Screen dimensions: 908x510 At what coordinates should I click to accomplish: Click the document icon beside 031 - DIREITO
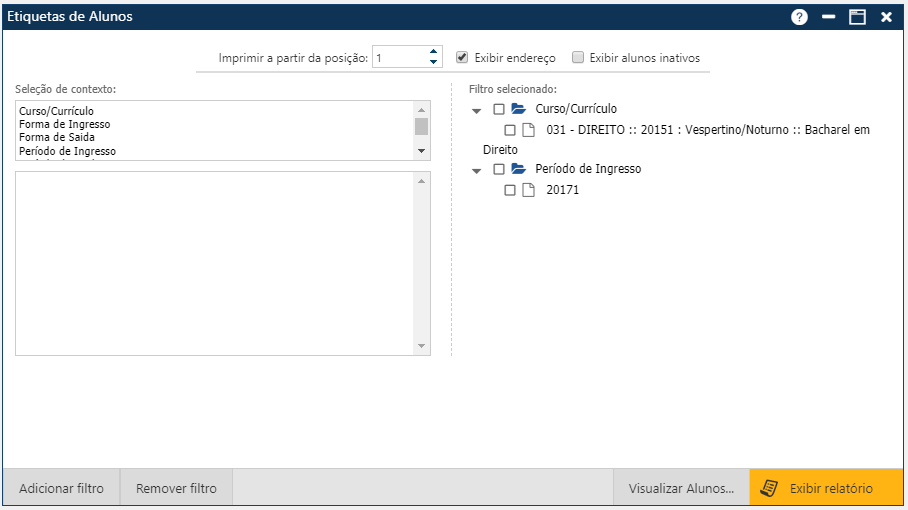pos(529,130)
